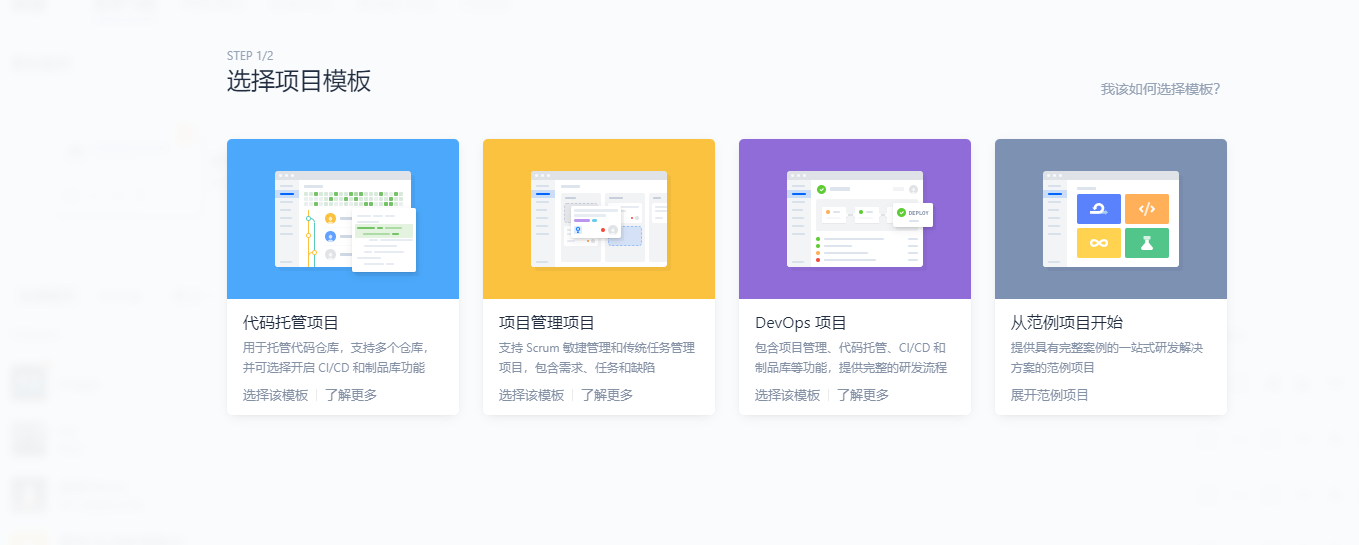Click the purple DevOps template thumbnail
The height and width of the screenshot is (545, 1359).
(x=855, y=219)
